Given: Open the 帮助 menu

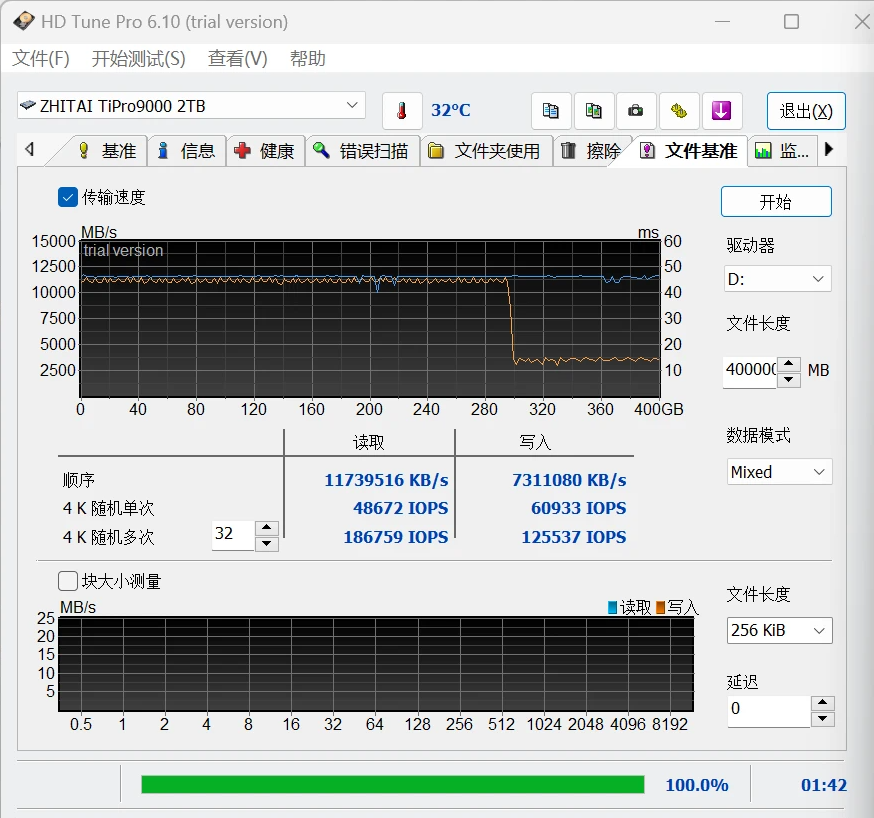Looking at the screenshot, I should tap(308, 59).
